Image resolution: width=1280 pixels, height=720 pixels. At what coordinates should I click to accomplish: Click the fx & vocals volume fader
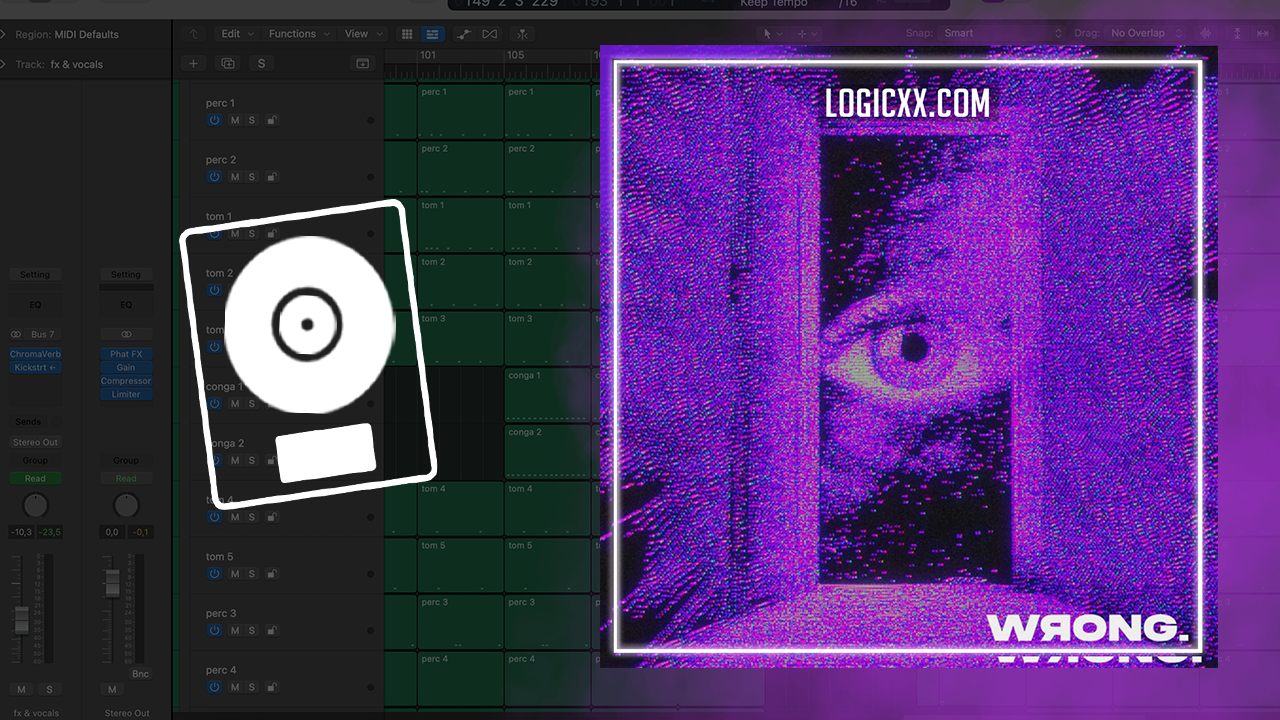click(21, 618)
